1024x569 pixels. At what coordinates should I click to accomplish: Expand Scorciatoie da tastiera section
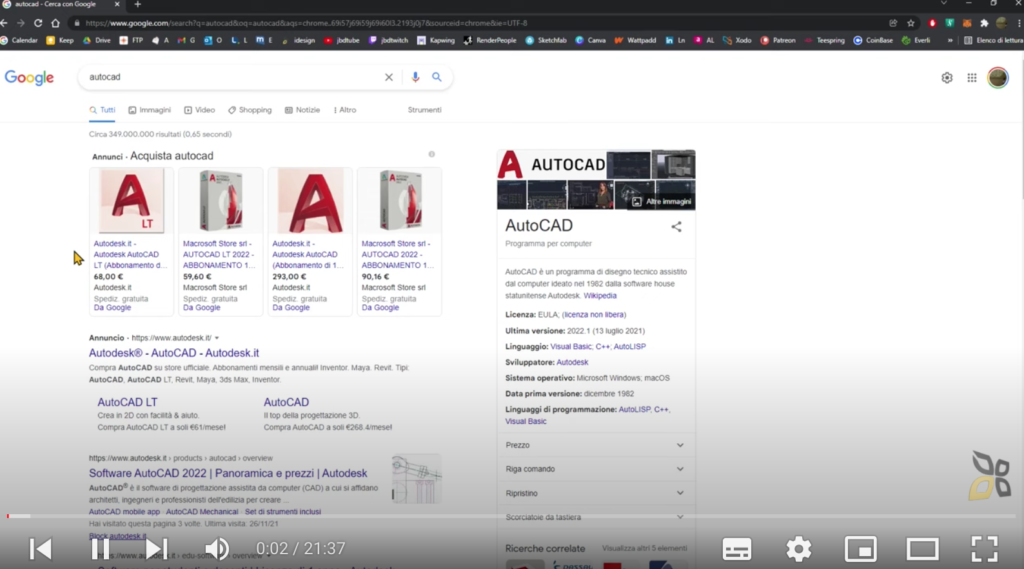pyautogui.click(x=595, y=517)
